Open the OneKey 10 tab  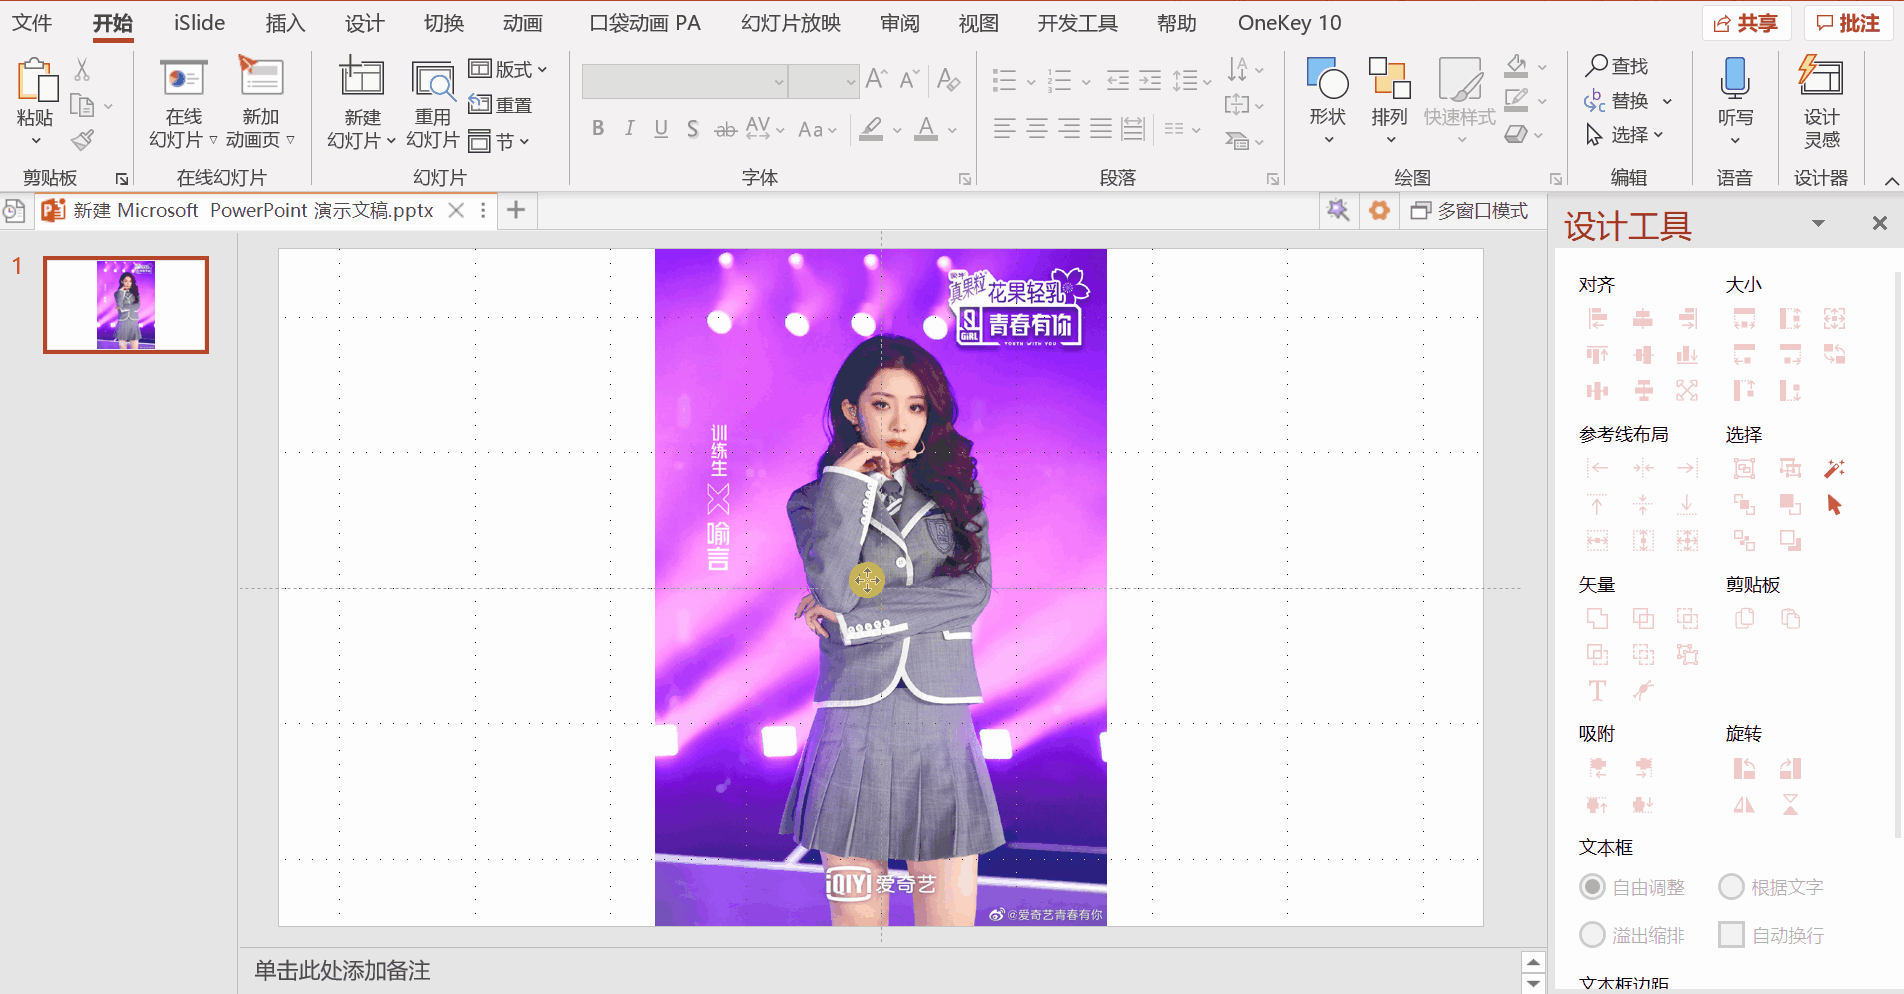(x=1289, y=23)
